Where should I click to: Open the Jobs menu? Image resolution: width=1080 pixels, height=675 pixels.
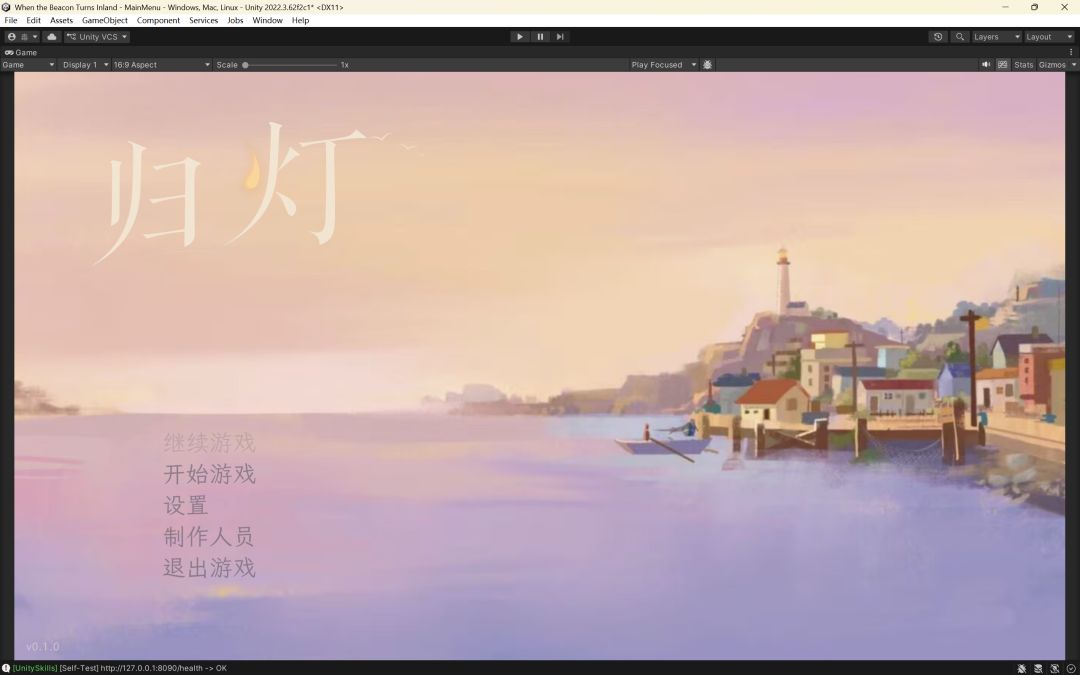[x=236, y=21]
